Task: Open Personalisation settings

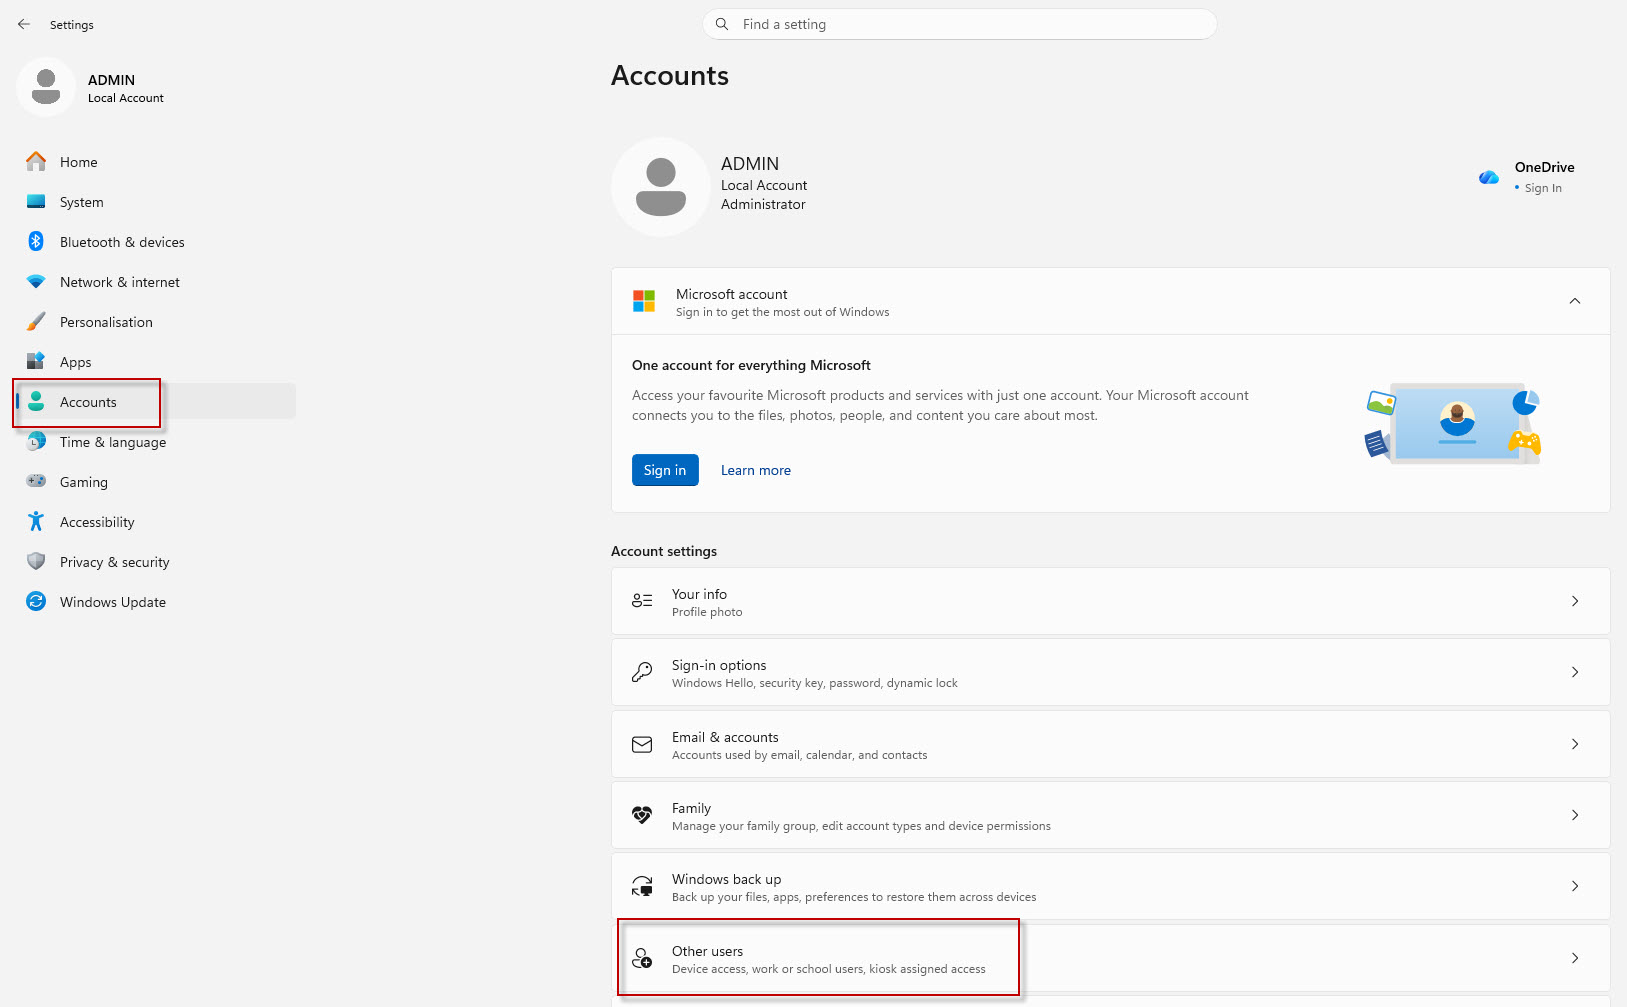Action: [156, 321]
